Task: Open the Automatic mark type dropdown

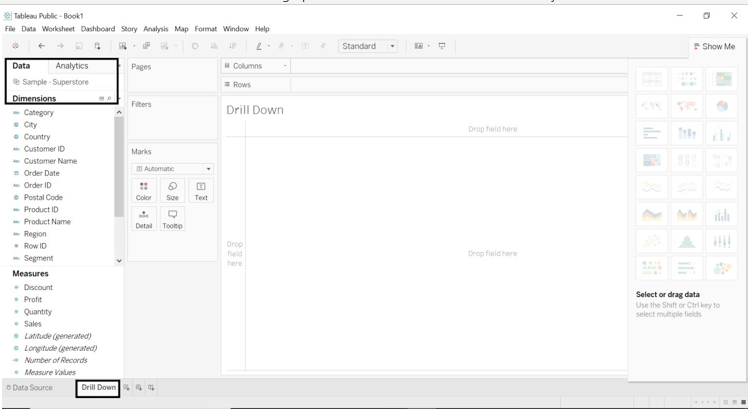Action: click(172, 168)
